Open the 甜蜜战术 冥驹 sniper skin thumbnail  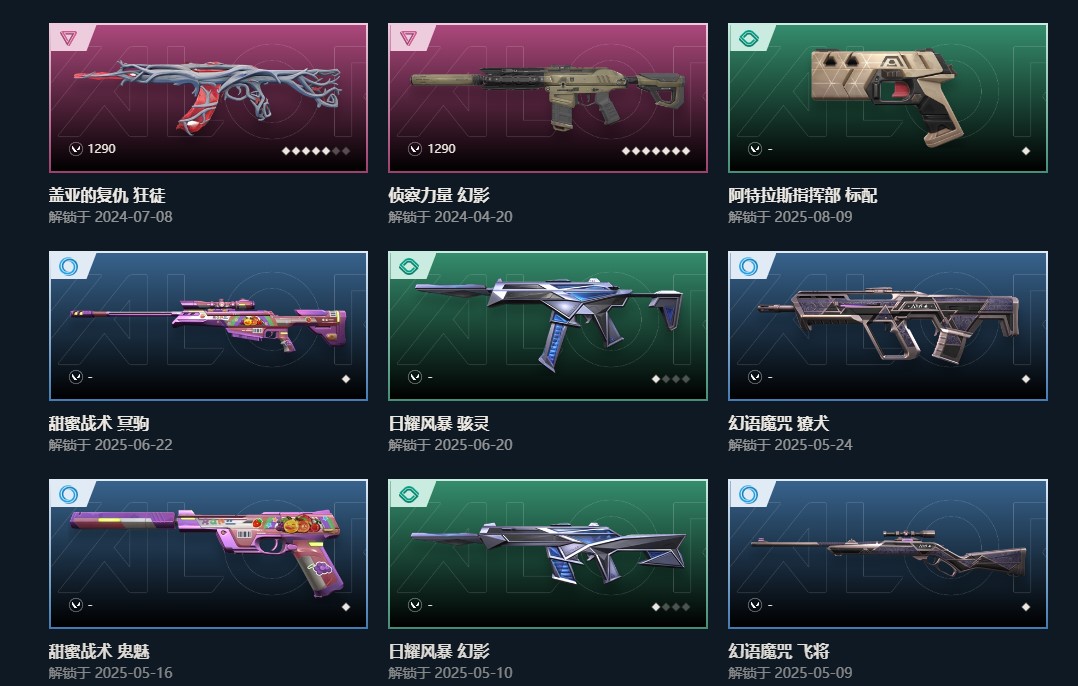click(x=208, y=326)
